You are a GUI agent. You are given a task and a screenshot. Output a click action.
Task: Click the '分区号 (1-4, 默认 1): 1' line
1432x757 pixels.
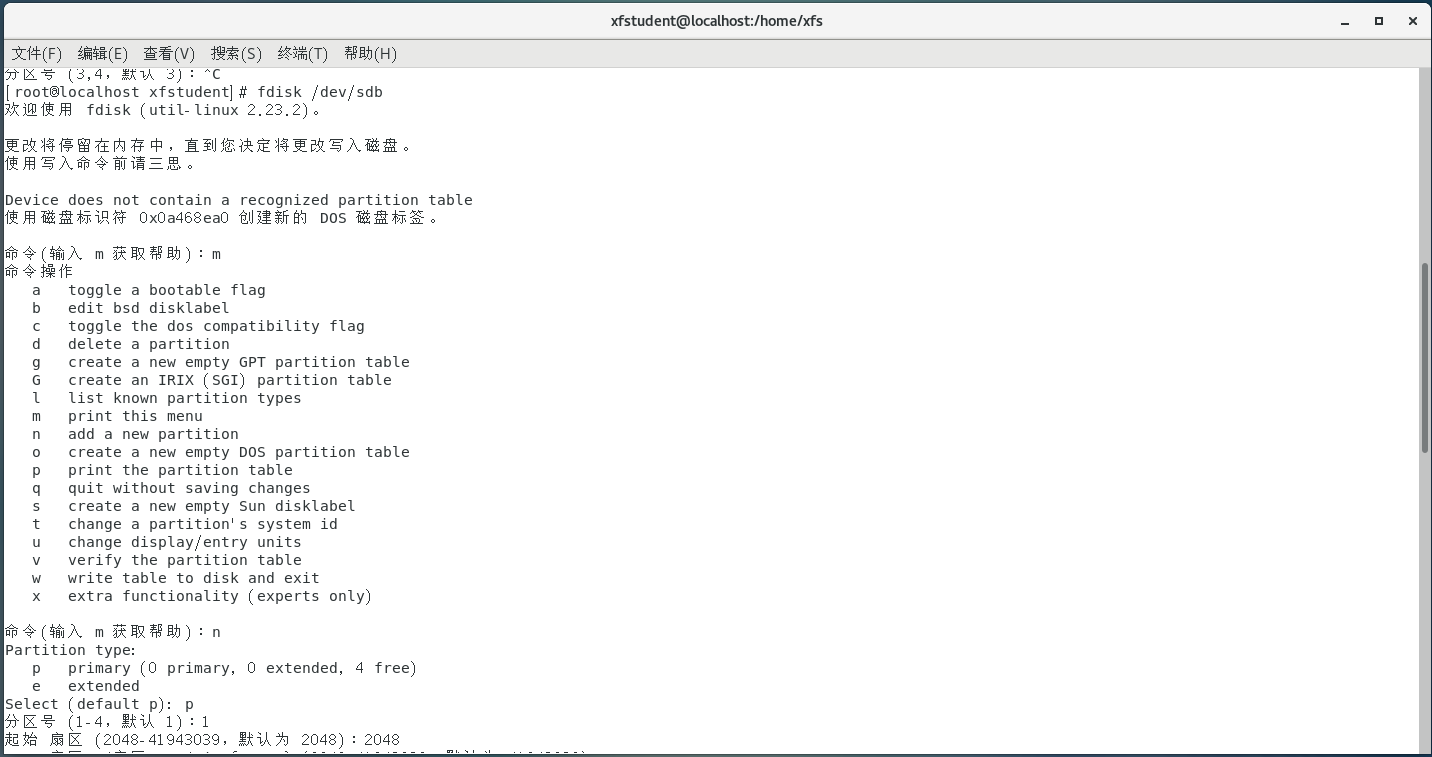pos(107,722)
